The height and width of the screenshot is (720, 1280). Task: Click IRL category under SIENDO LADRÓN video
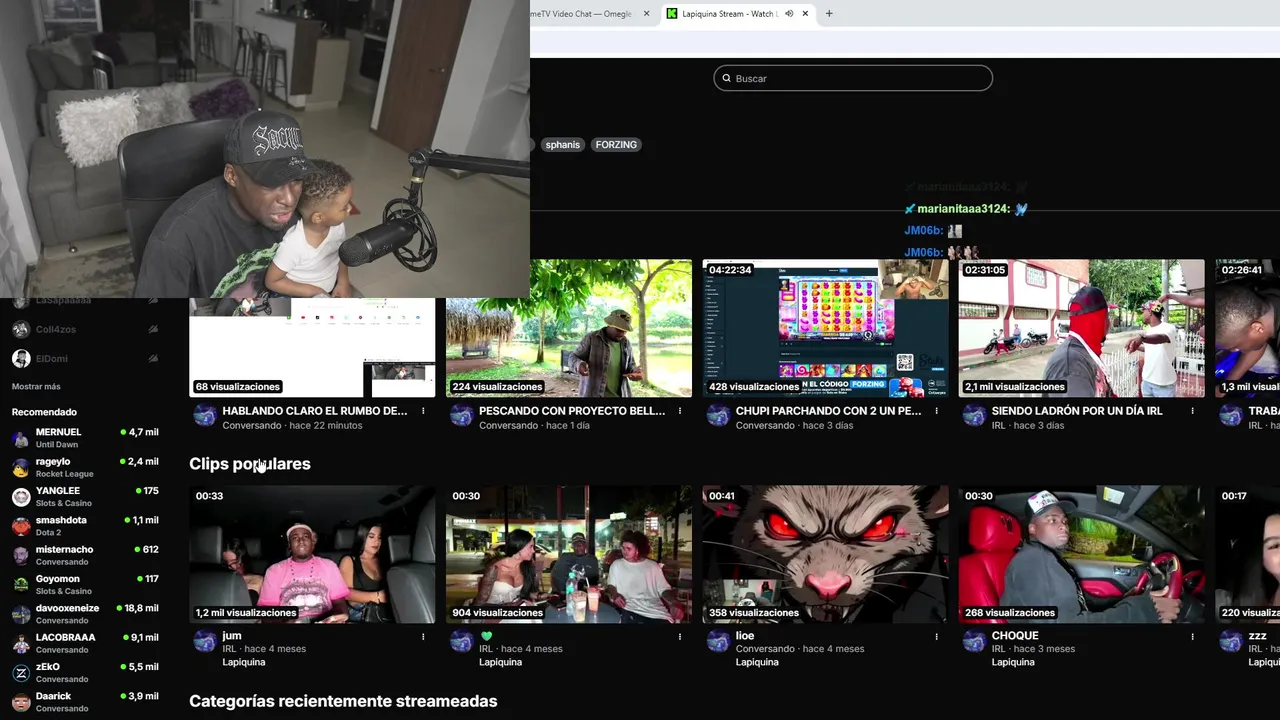(x=998, y=426)
